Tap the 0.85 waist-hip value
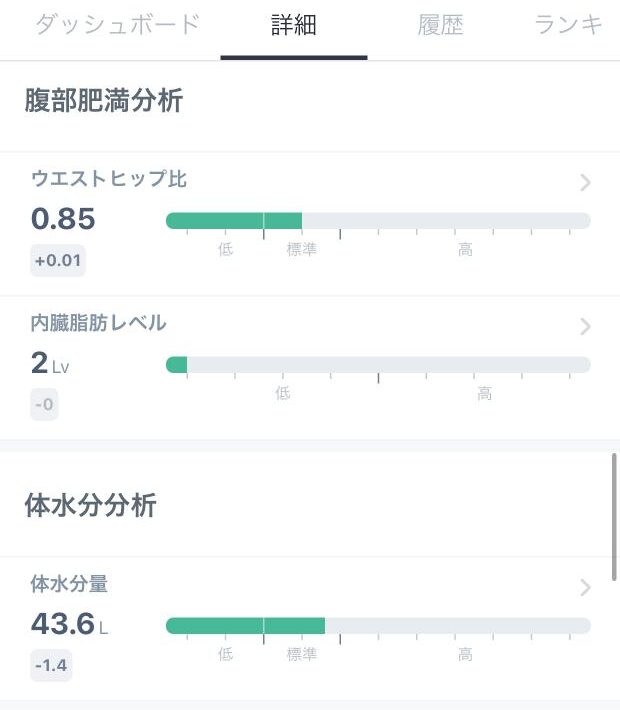This screenshot has height=710, width=620. 63,219
